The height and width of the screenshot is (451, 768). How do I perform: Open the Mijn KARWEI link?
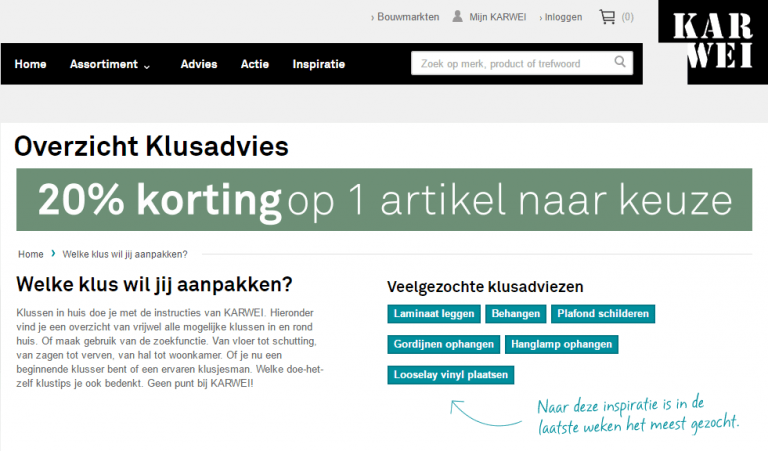(x=498, y=17)
